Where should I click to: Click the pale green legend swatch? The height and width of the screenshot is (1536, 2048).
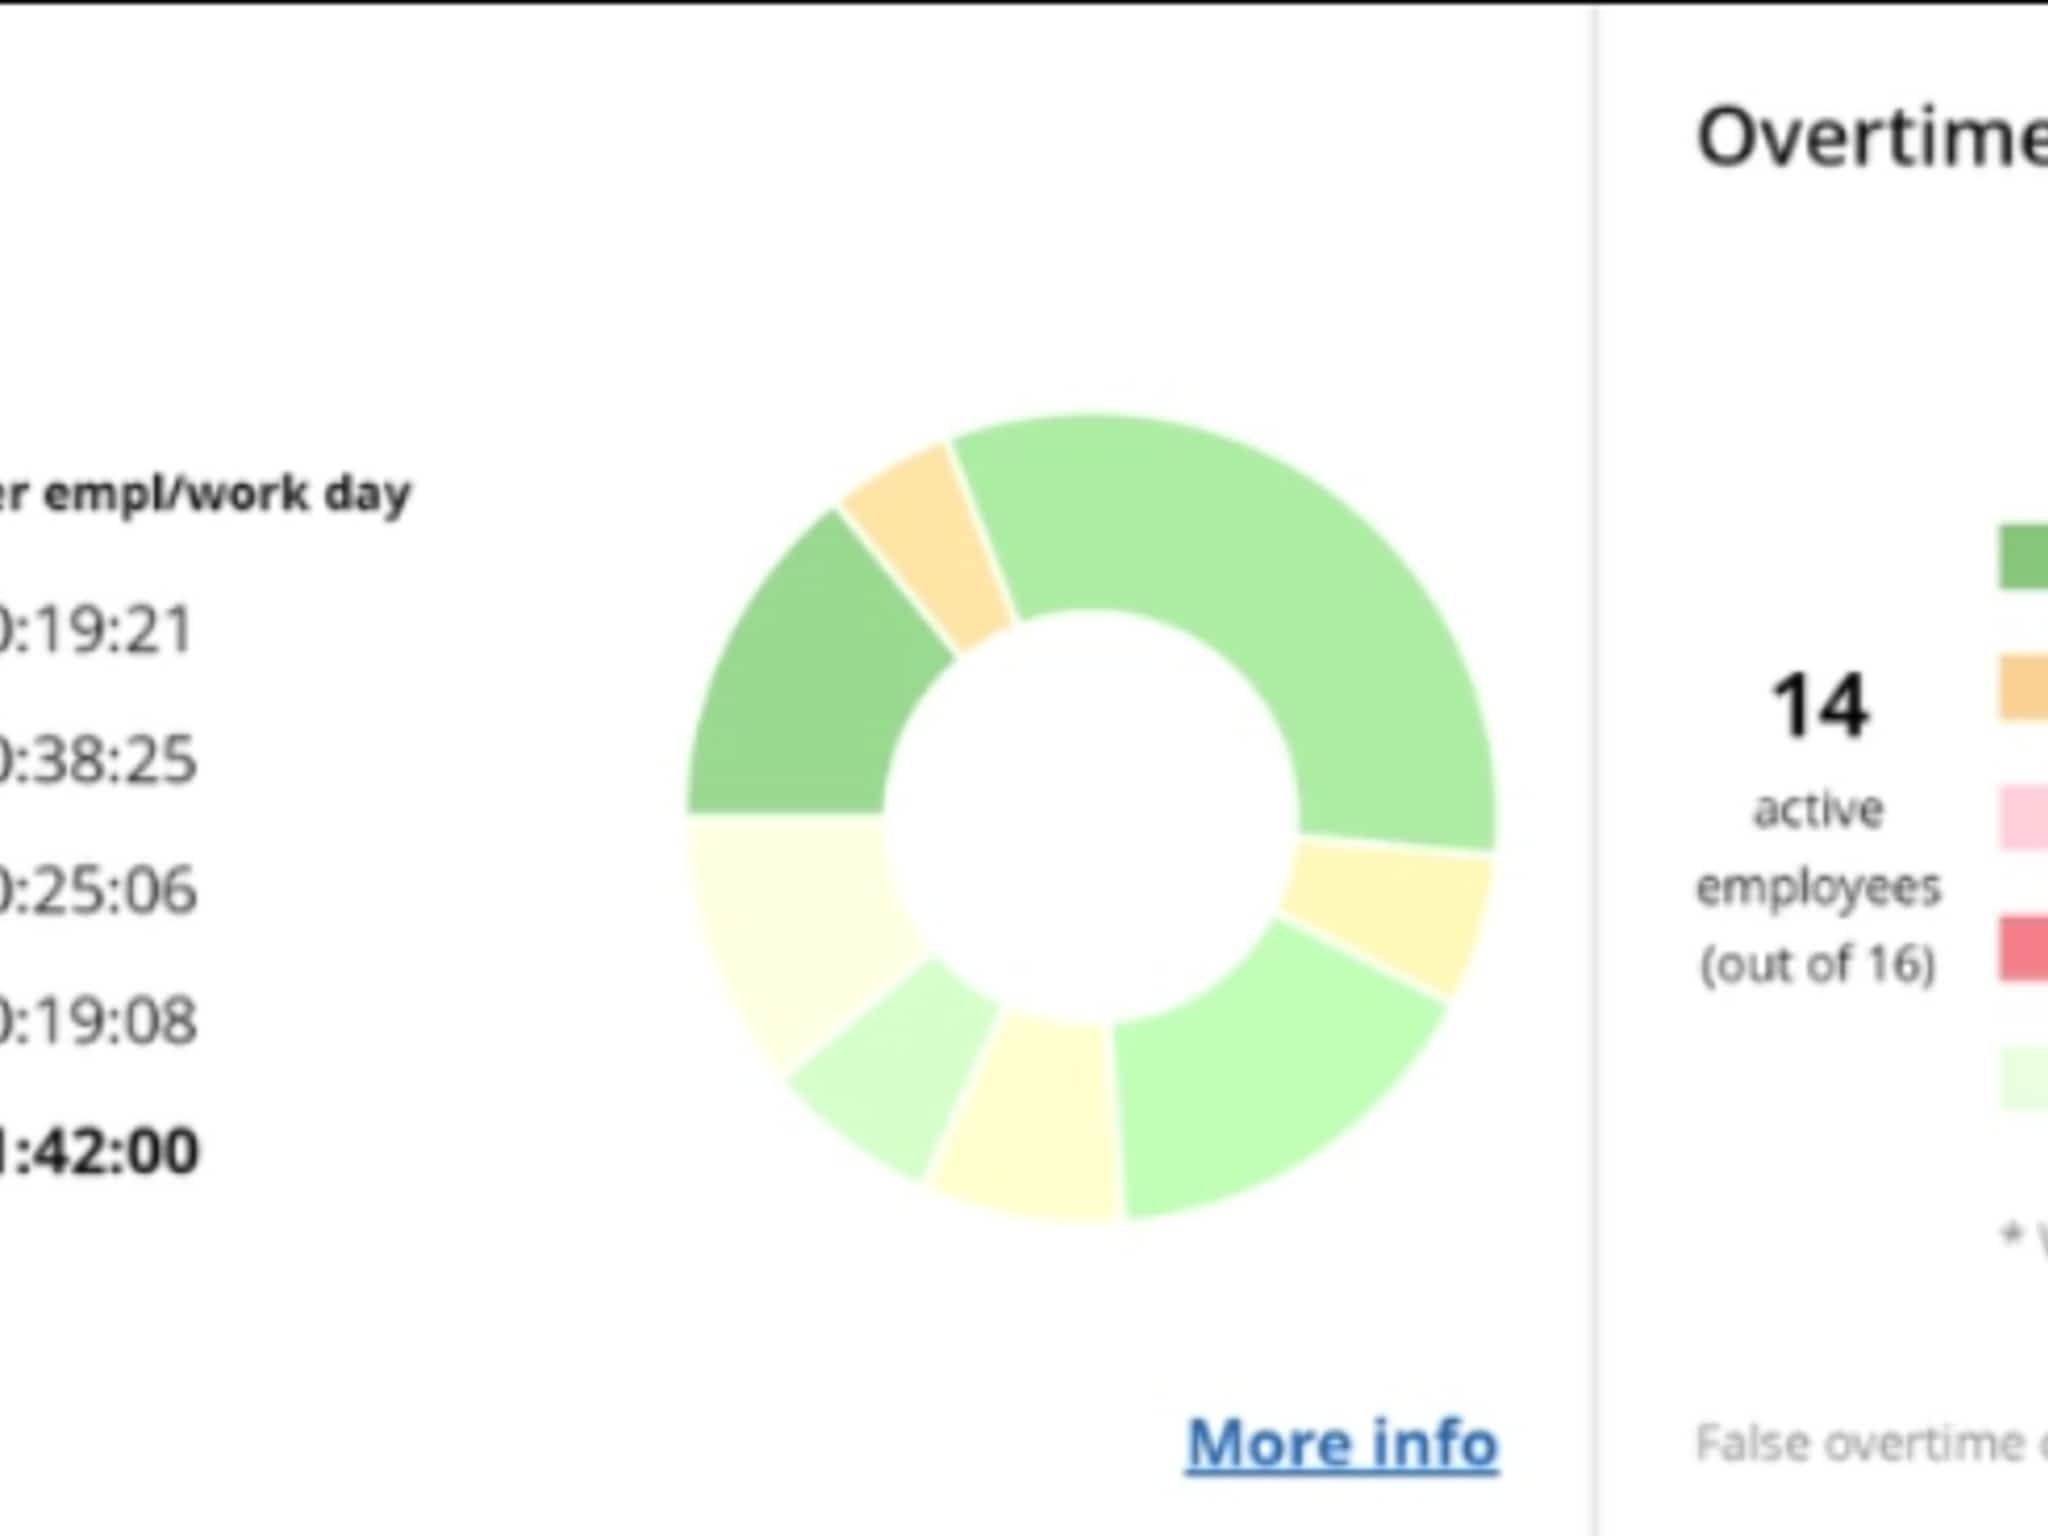(2023, 1079)
